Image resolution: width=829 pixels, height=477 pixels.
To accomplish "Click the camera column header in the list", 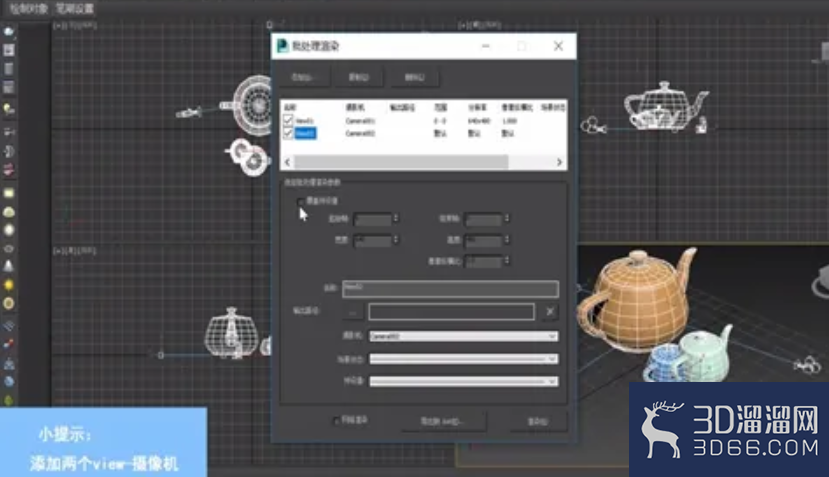I will pos(355,107).
